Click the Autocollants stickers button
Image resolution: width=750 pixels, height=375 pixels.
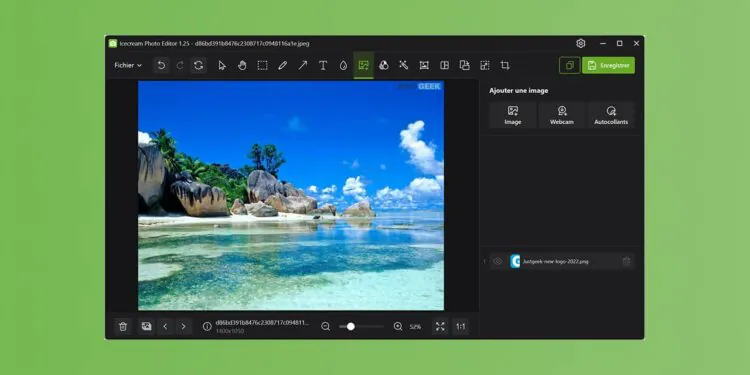(611, 115)
